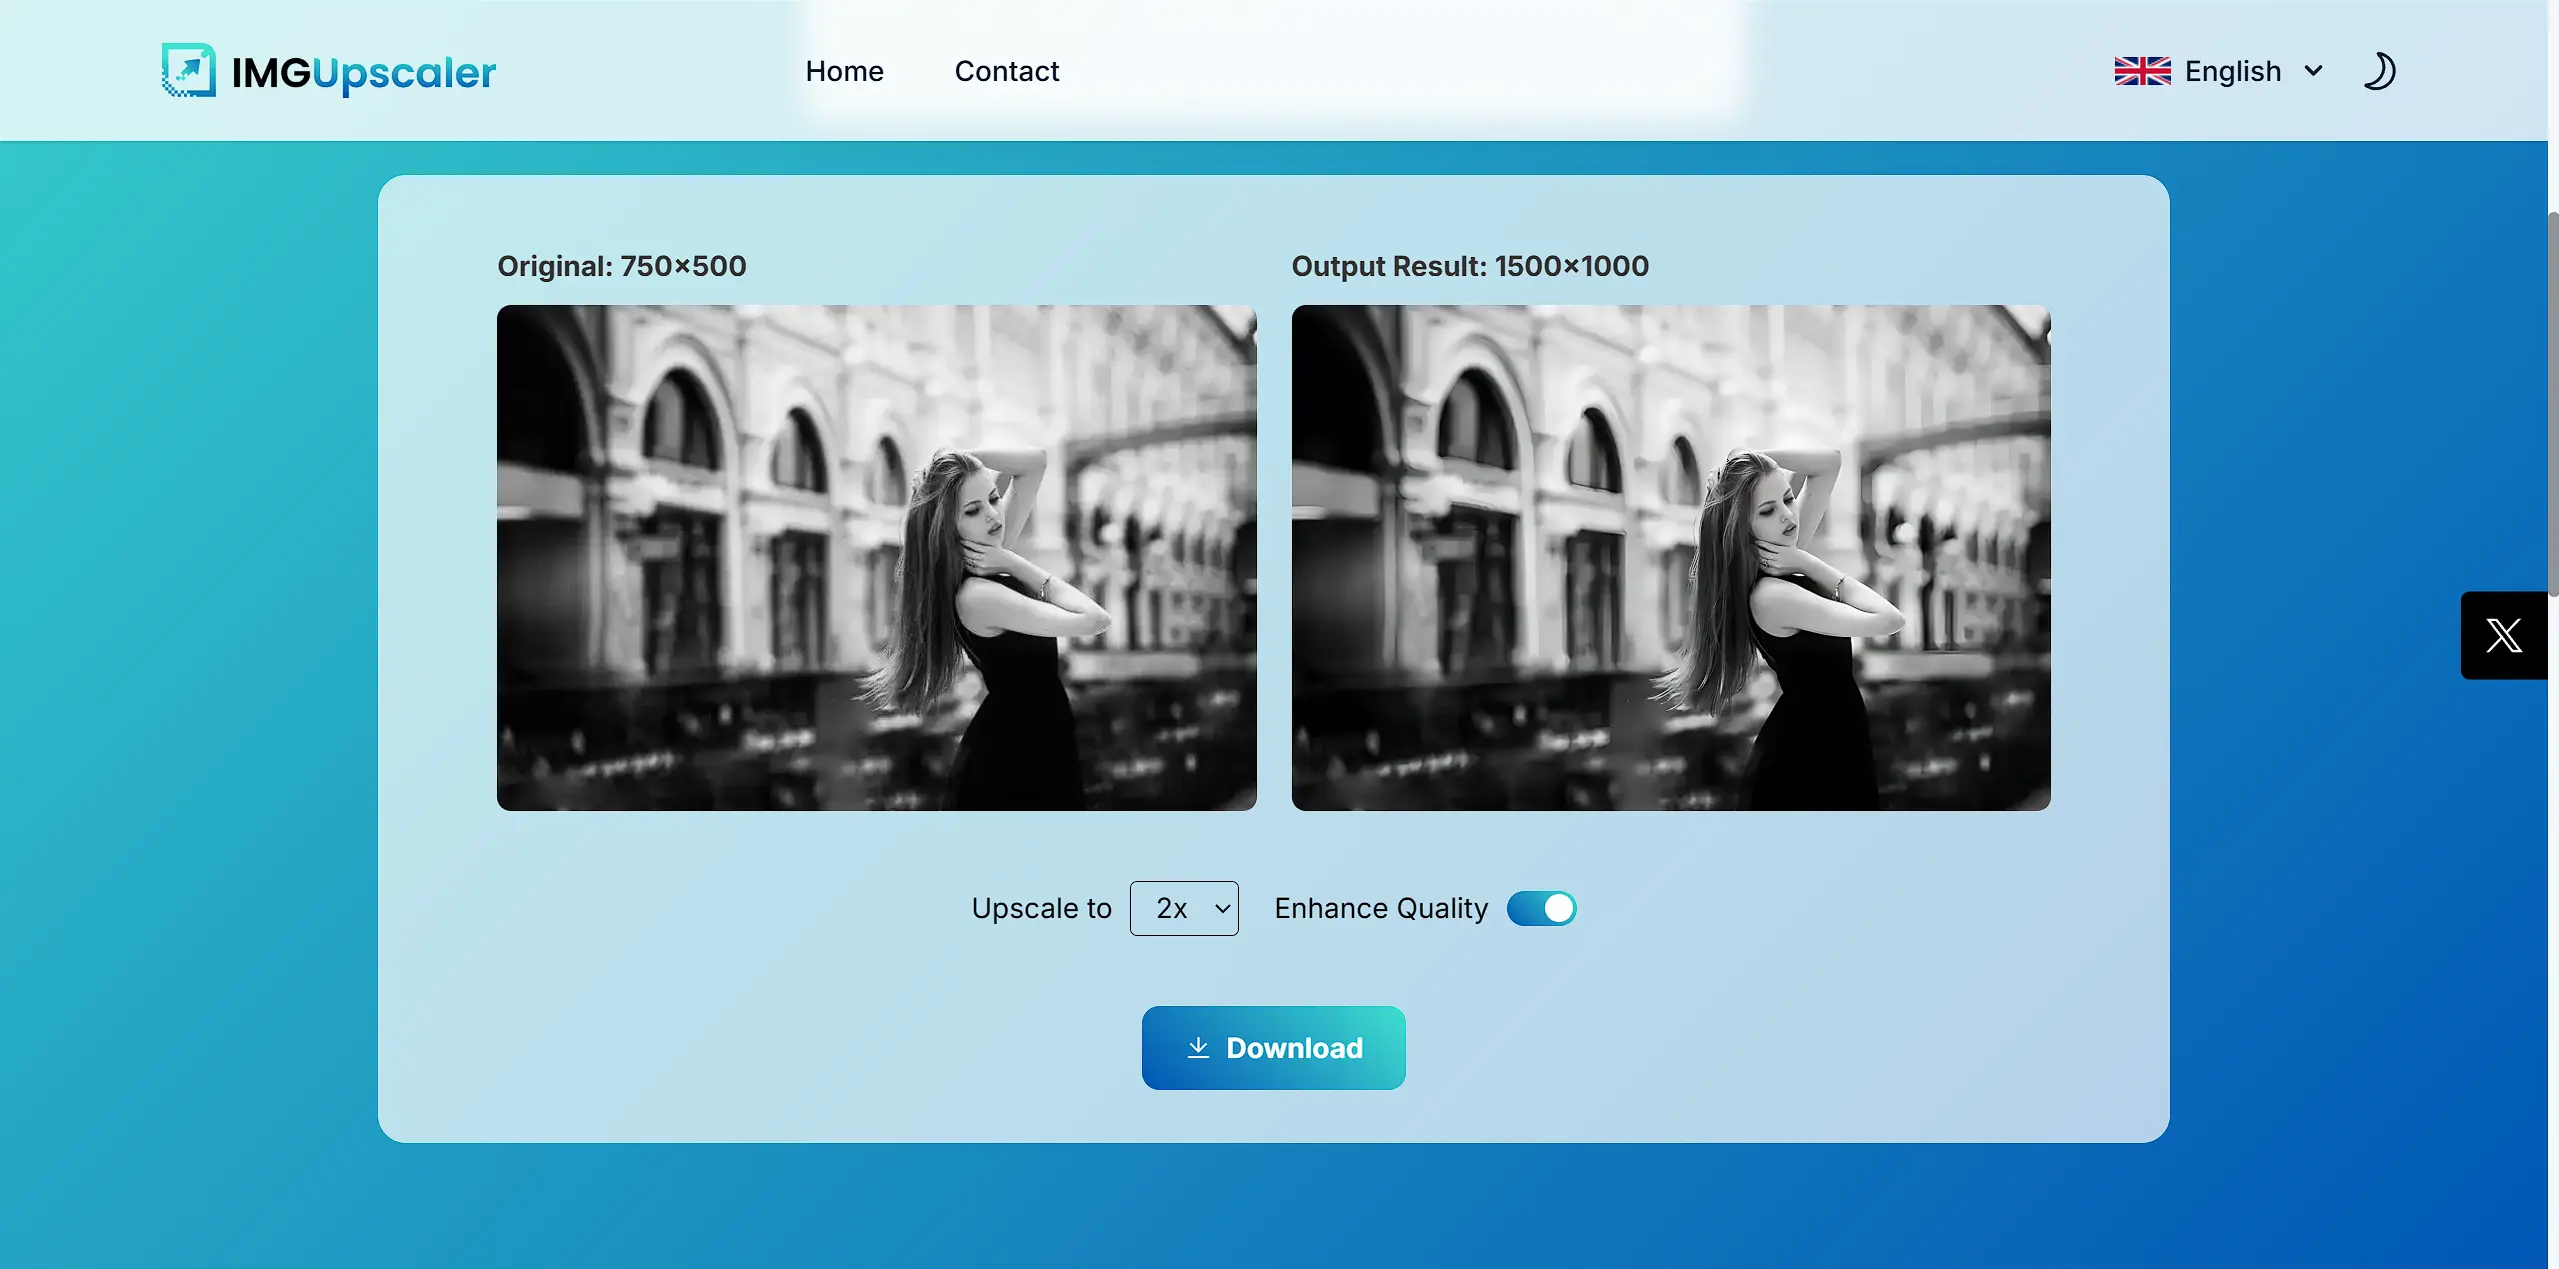Click the UK flag language icon
The width and height of the screenshot is (2559, 1269).
2141,70
